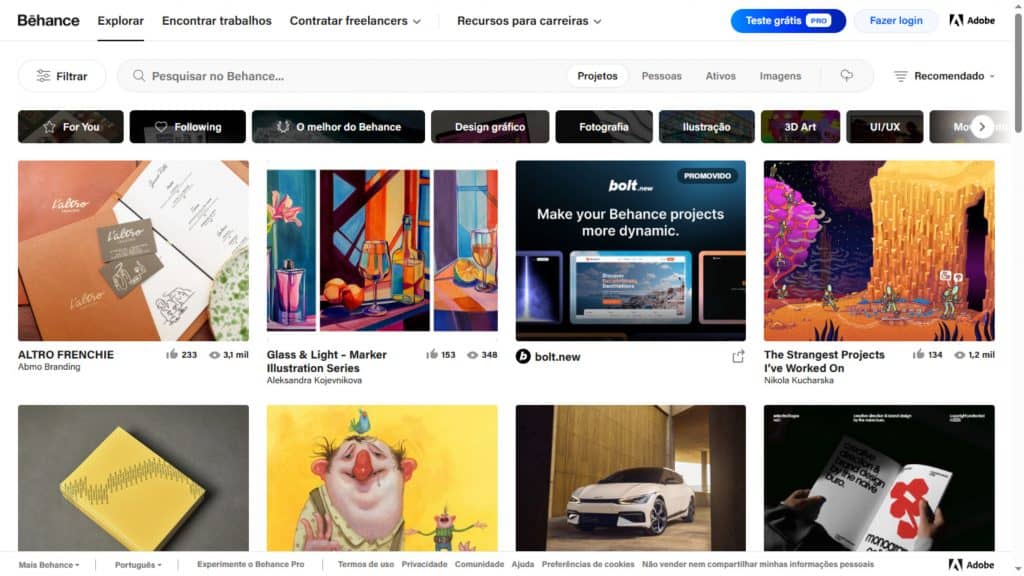Click the bolt.new round avatar icon
This screenshot has height=576, width=1024.
coord(523,357)
